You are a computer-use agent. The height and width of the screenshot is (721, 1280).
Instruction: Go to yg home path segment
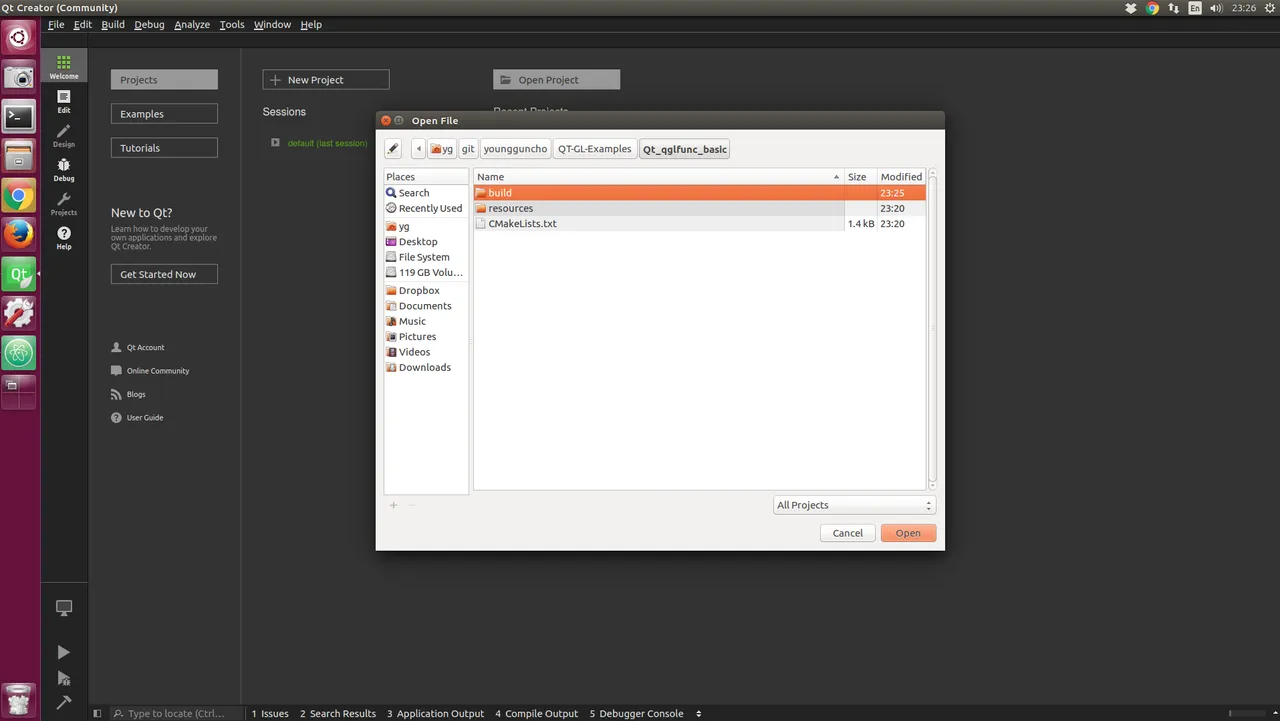tap(442, 149)
